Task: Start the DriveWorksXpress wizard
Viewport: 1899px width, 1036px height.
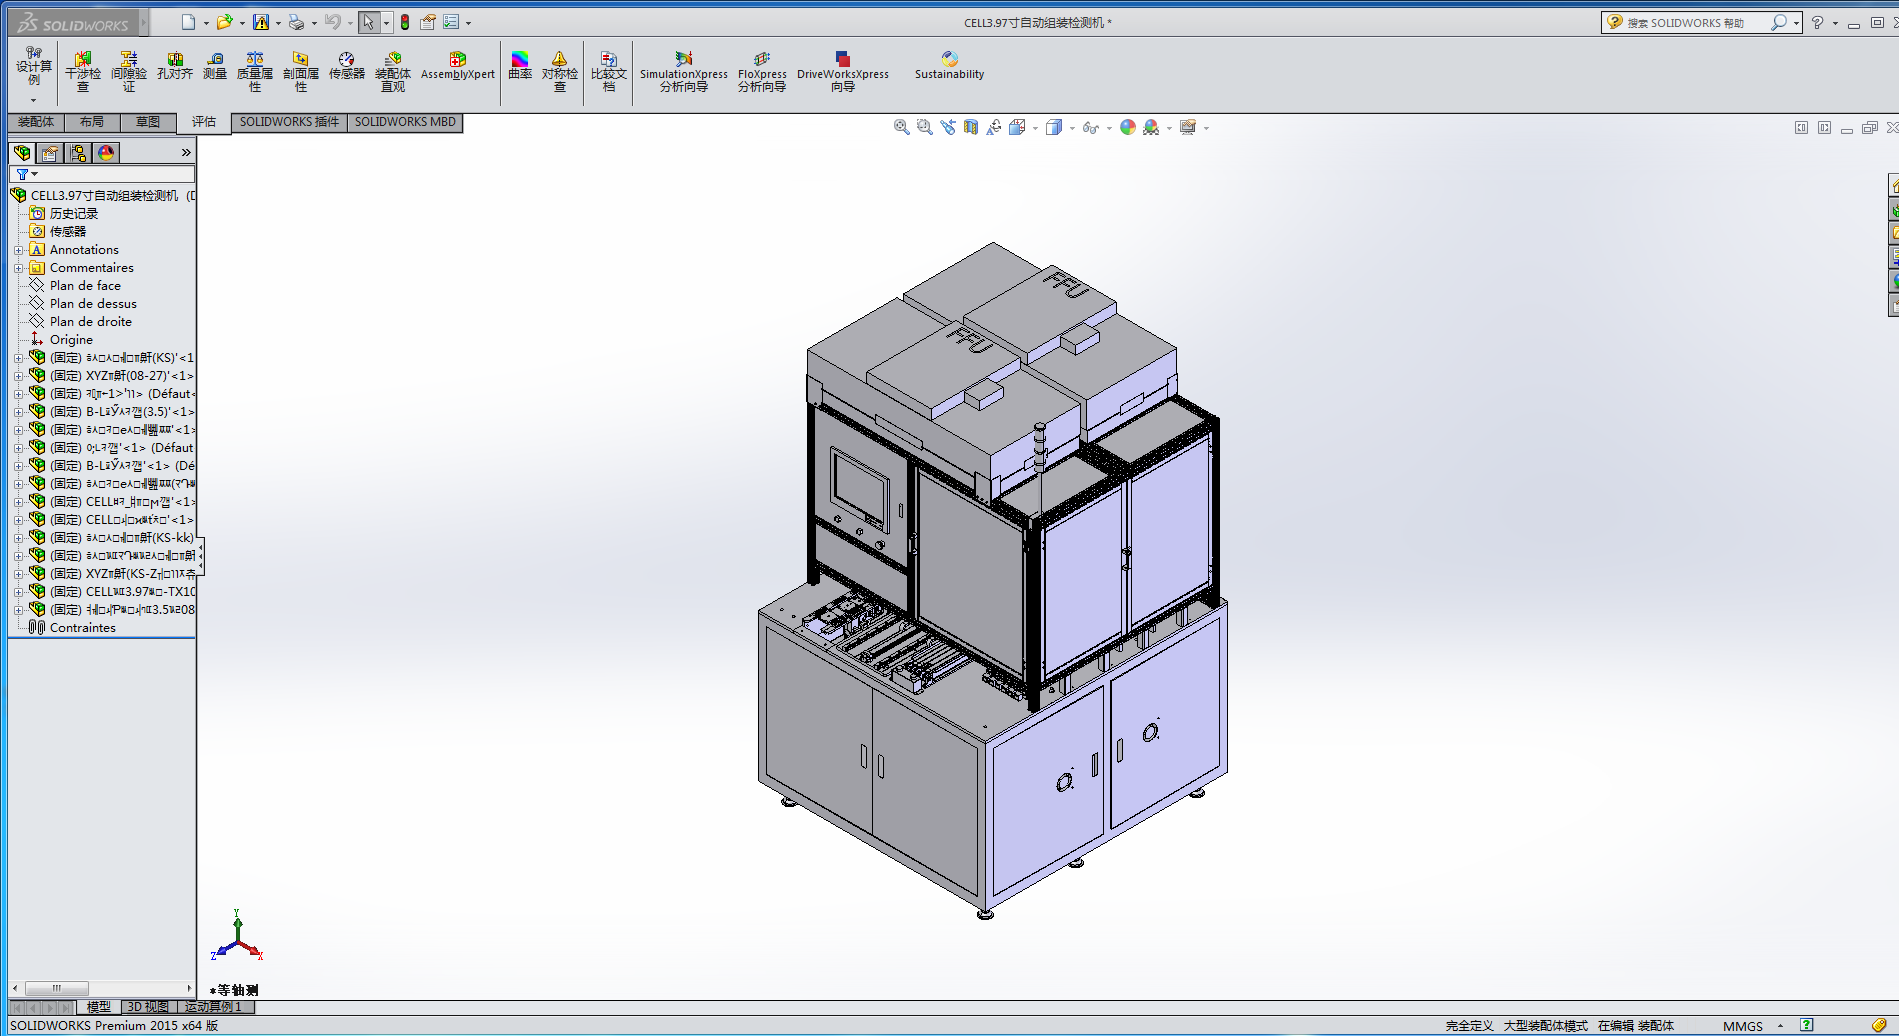Action: (x=843, y=72)
